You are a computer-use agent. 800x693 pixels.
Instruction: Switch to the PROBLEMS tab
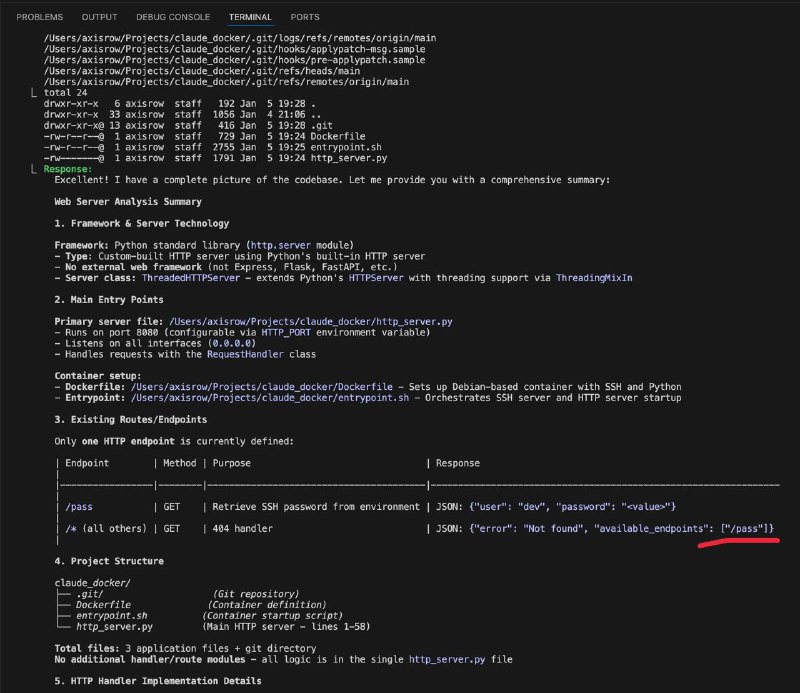[x=39, y=17]
